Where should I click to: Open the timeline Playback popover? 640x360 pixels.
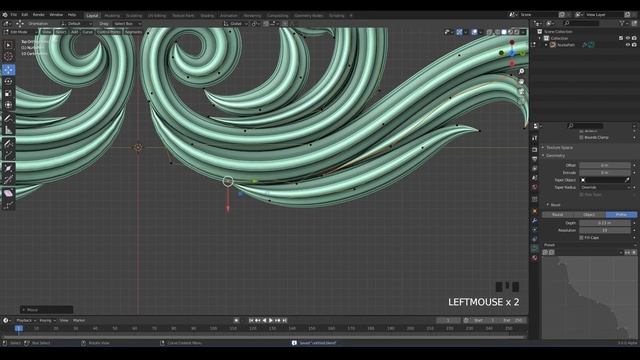click(26, 320)
